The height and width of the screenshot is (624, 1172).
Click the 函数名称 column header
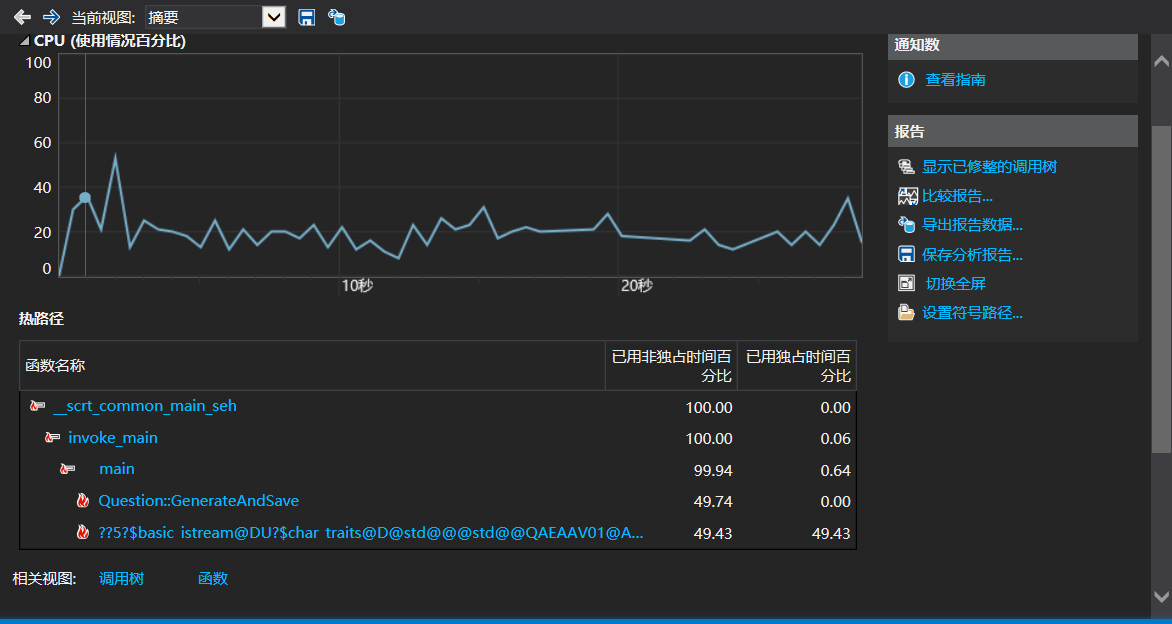312,365
